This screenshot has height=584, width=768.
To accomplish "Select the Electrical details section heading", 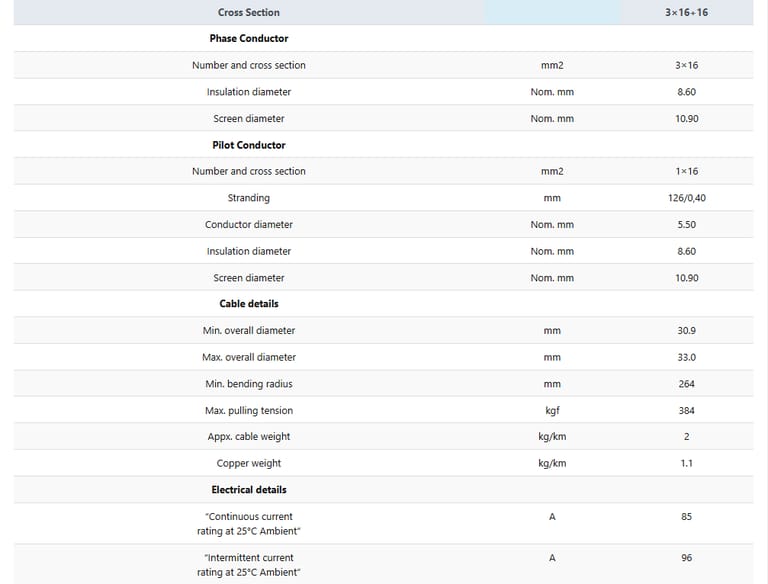I will point(249,490).
